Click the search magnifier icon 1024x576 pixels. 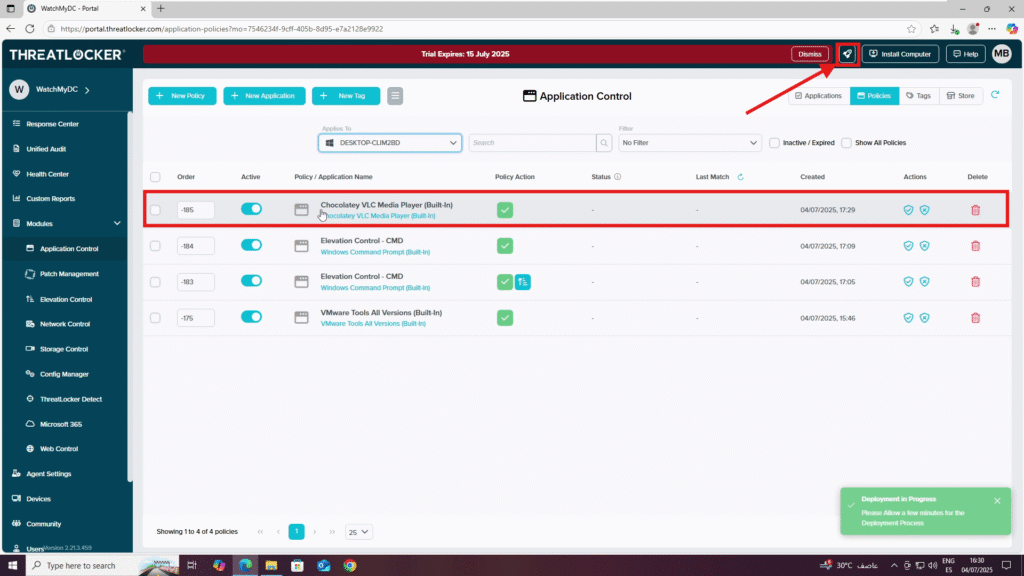coord(604,143)
